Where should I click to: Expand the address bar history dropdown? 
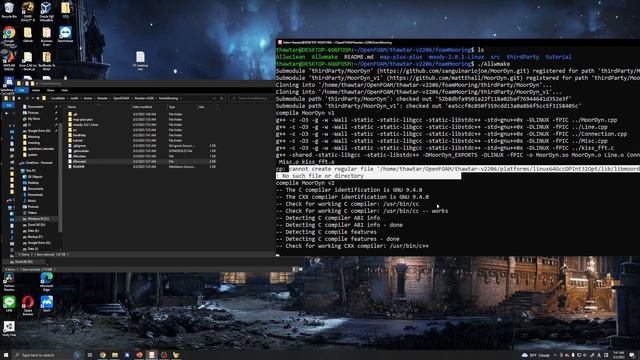click(x=214, y=98)
